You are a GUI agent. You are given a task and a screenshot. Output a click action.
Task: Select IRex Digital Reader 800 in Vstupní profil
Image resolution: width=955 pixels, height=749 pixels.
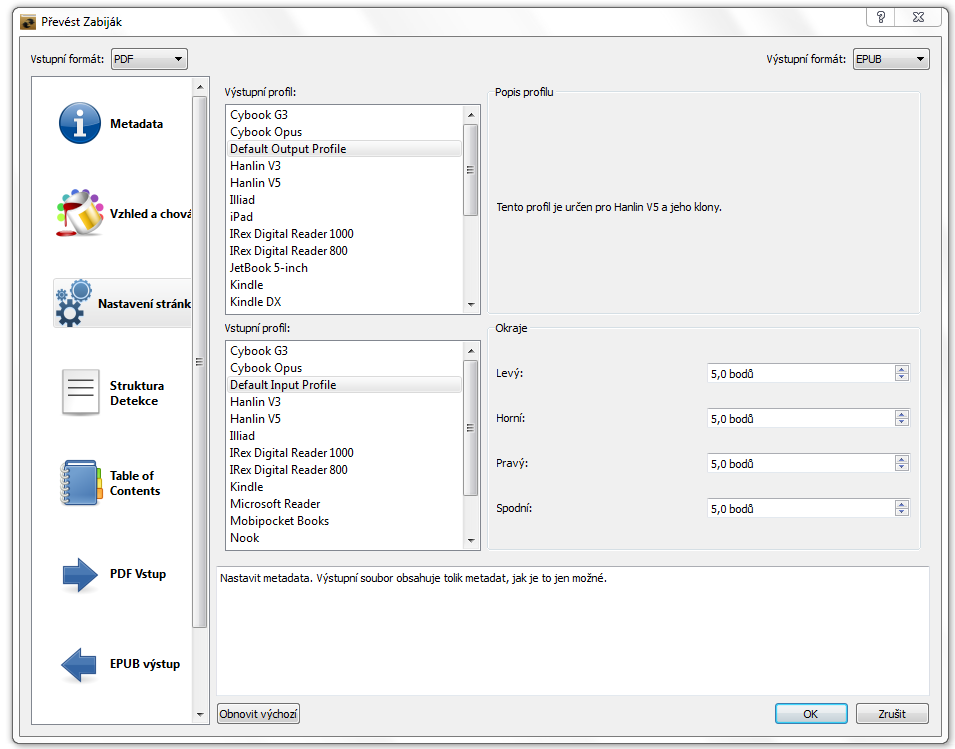(x=345, y=470)
